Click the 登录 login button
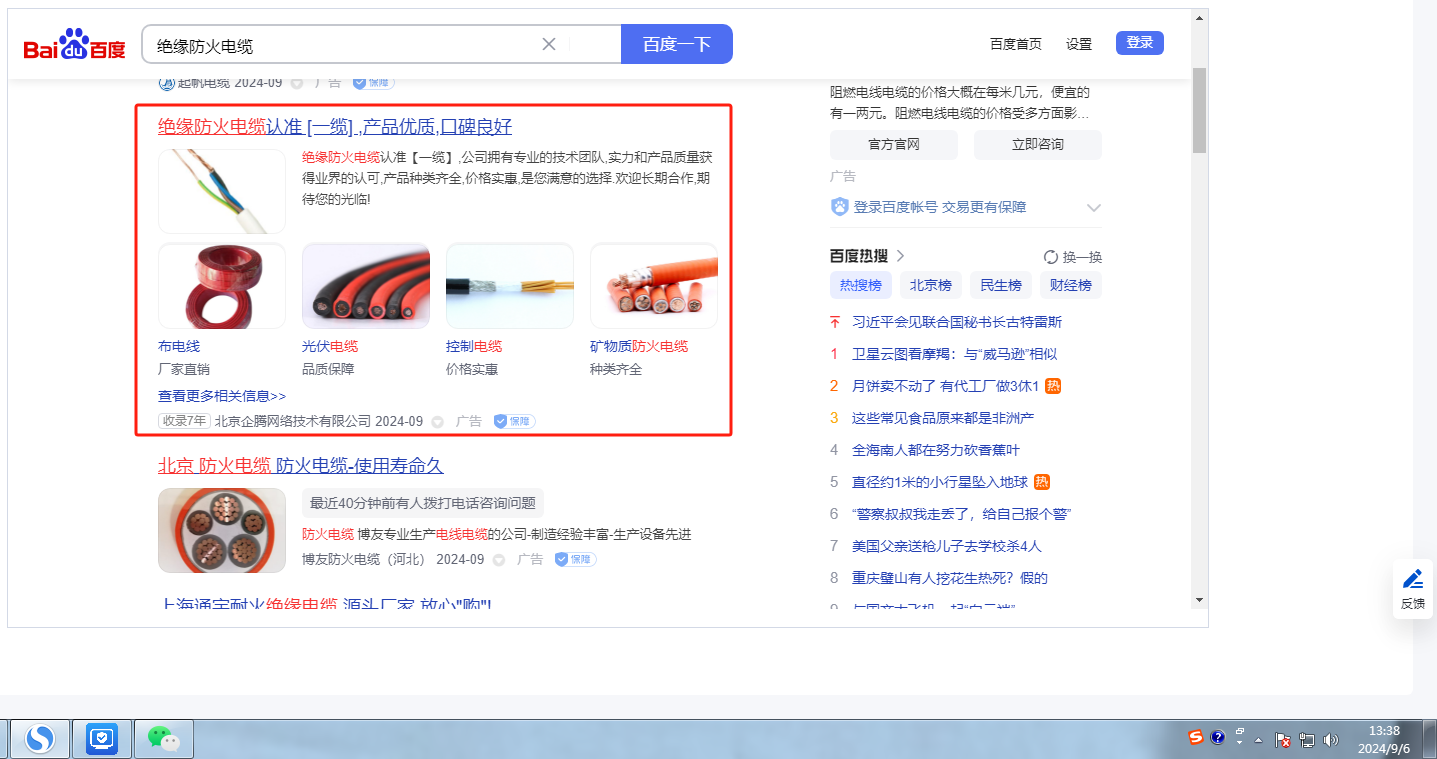Screen dimensions: 1437x759 coord(1139,43)
